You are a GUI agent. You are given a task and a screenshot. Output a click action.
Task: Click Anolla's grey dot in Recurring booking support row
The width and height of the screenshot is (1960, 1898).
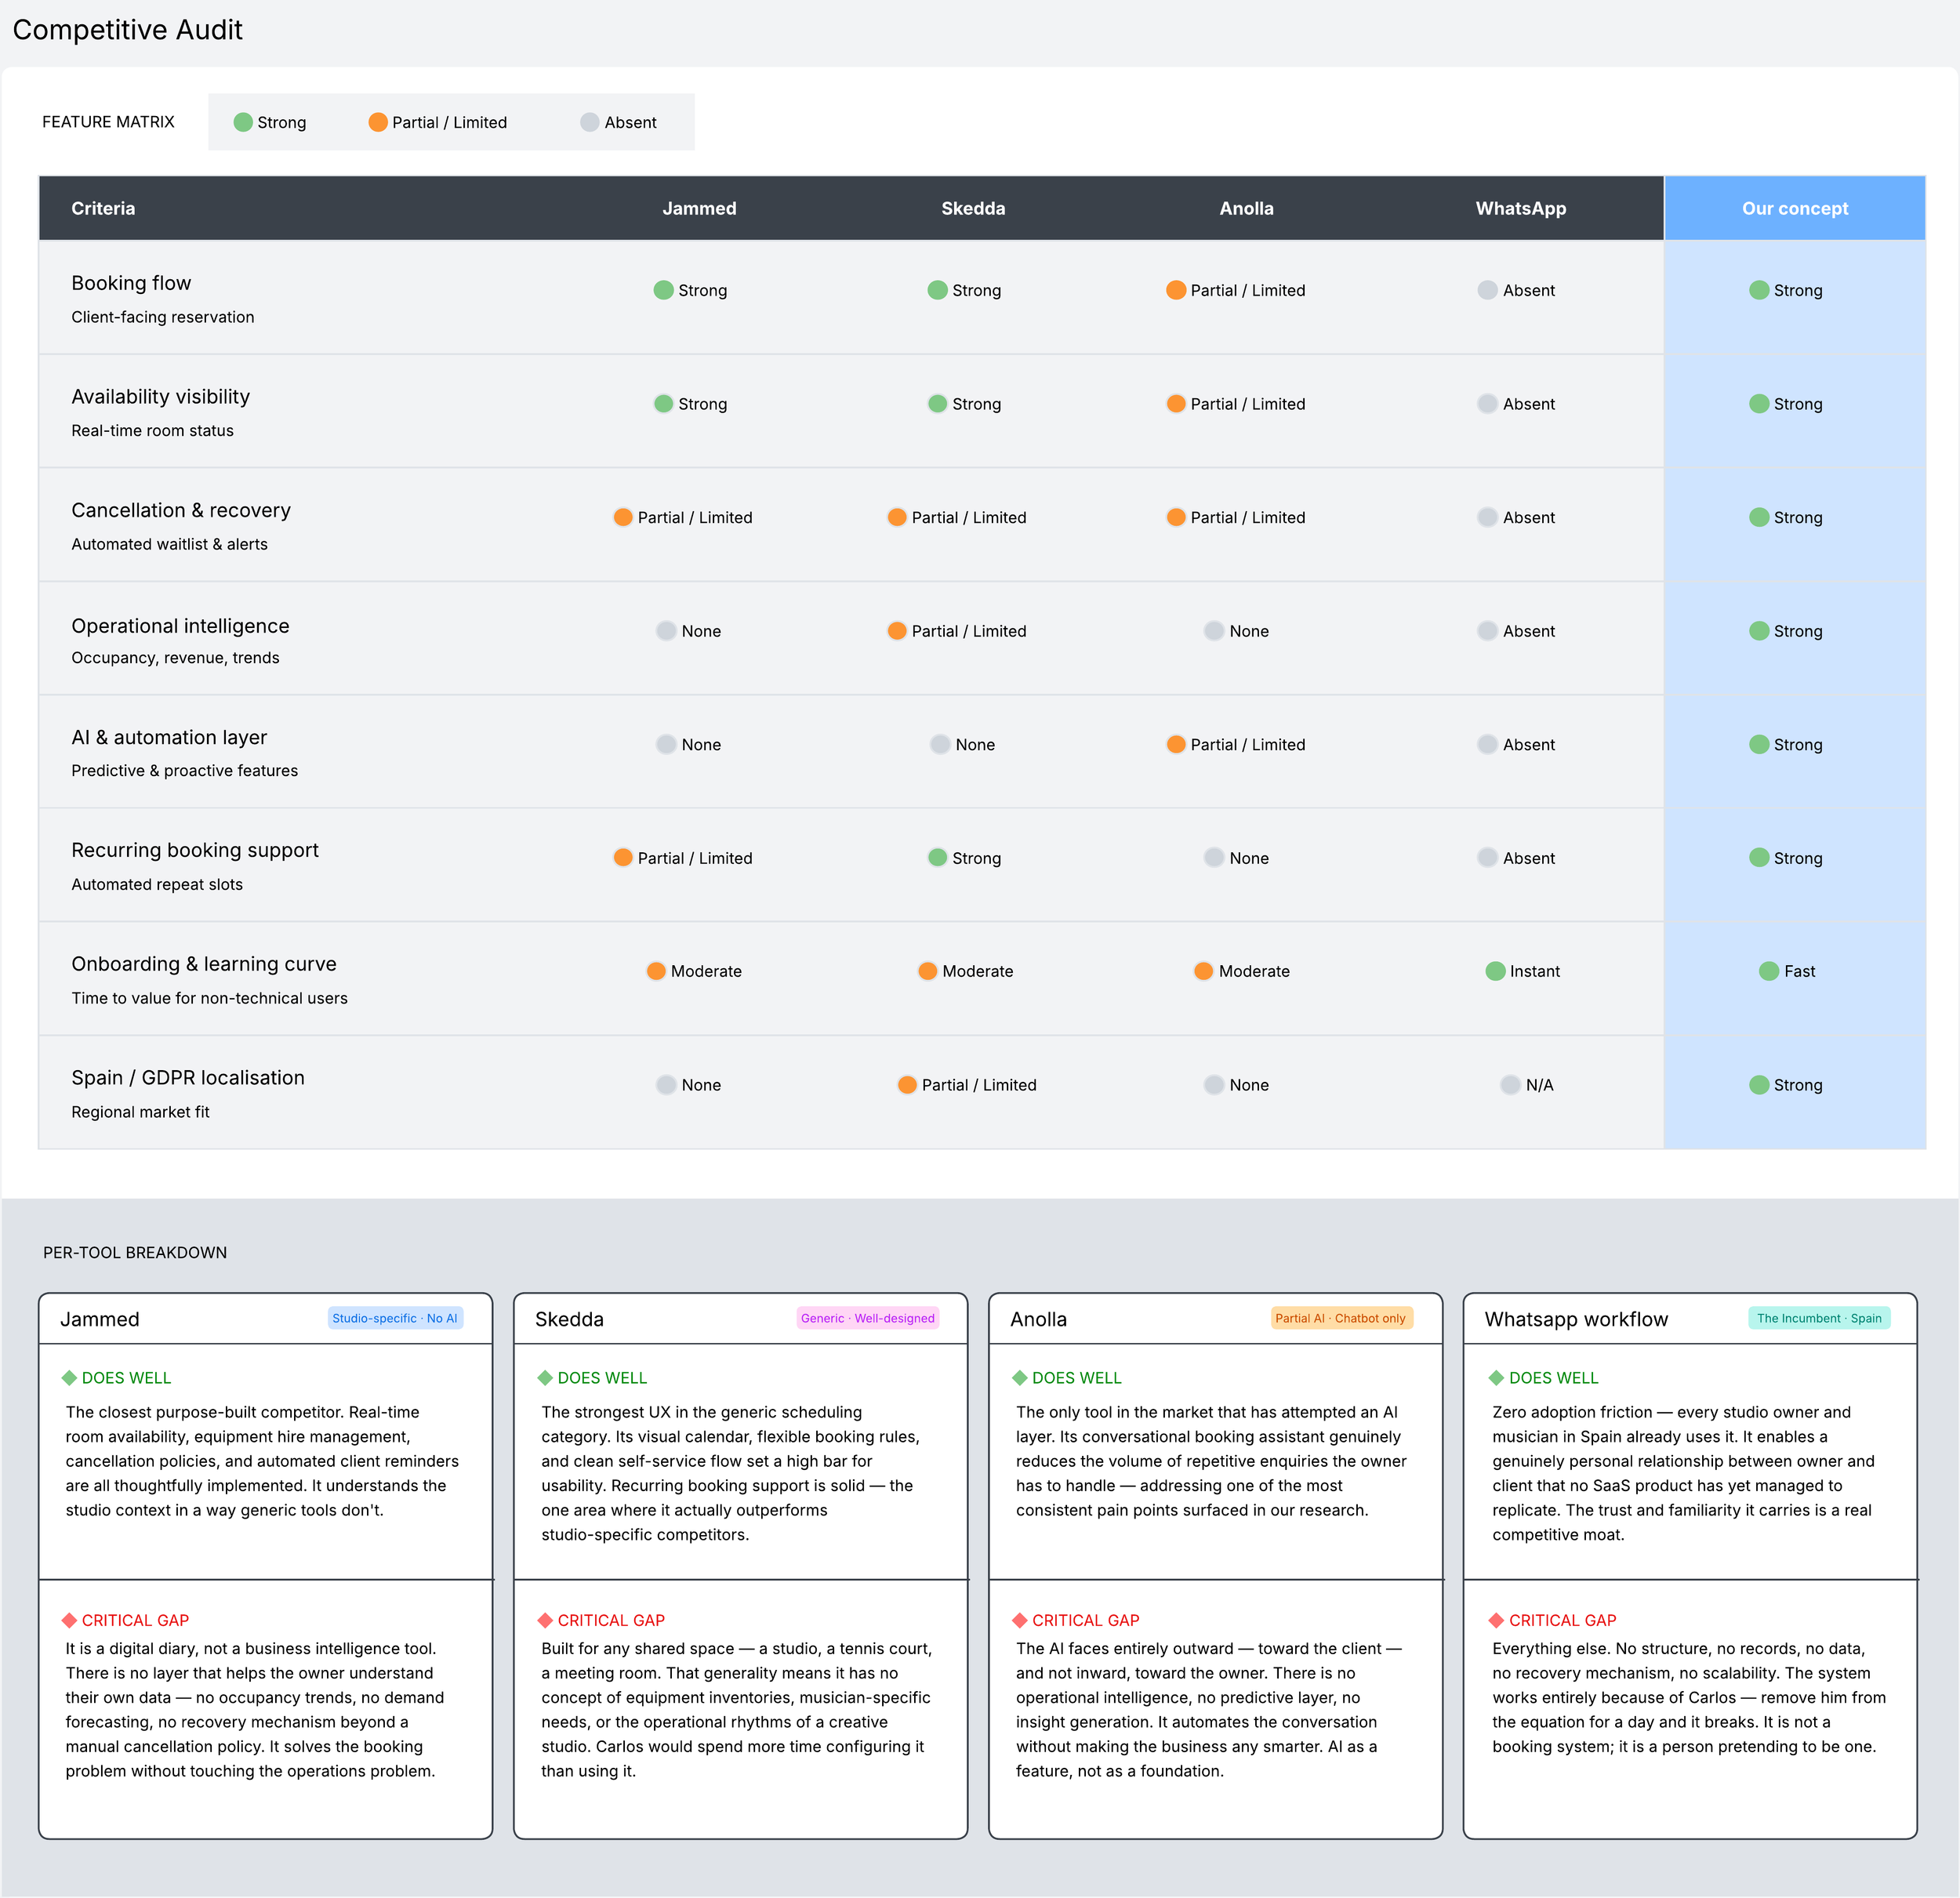(x=1214, y=858)
